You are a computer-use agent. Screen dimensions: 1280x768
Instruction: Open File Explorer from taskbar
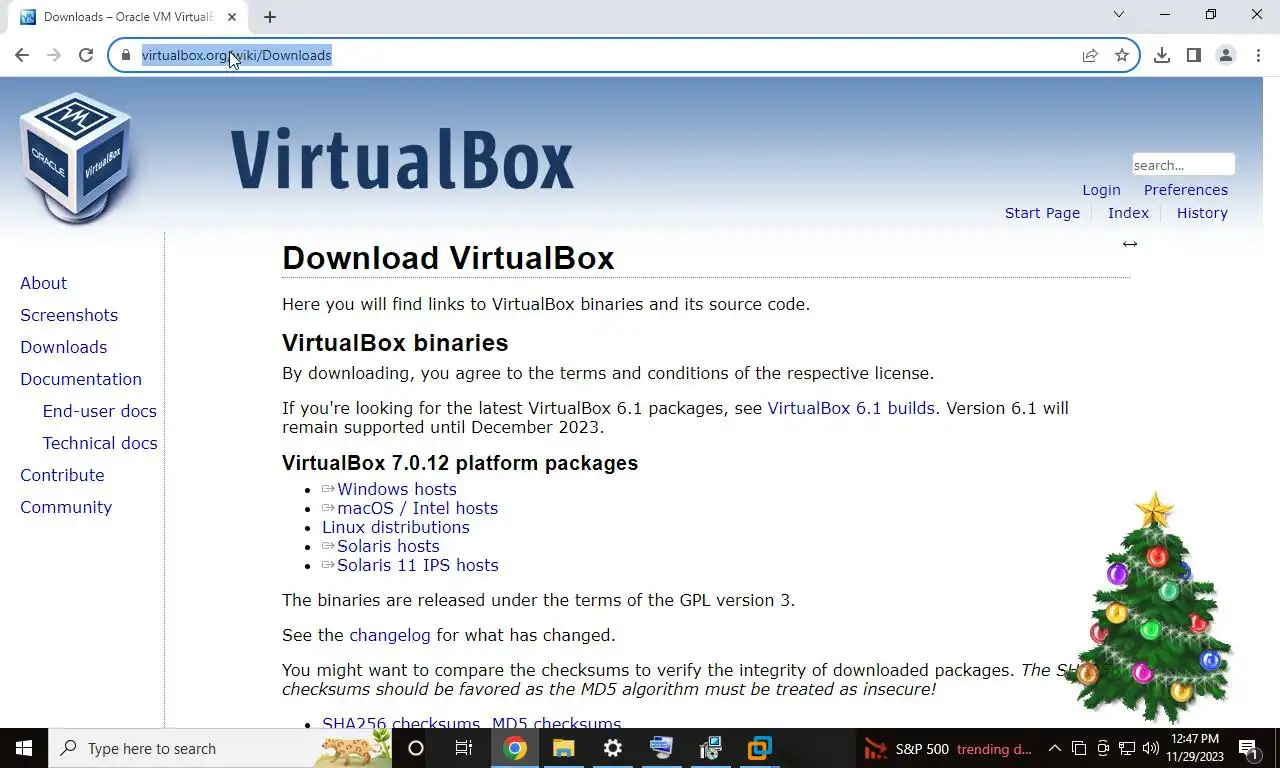click(564, 748)
